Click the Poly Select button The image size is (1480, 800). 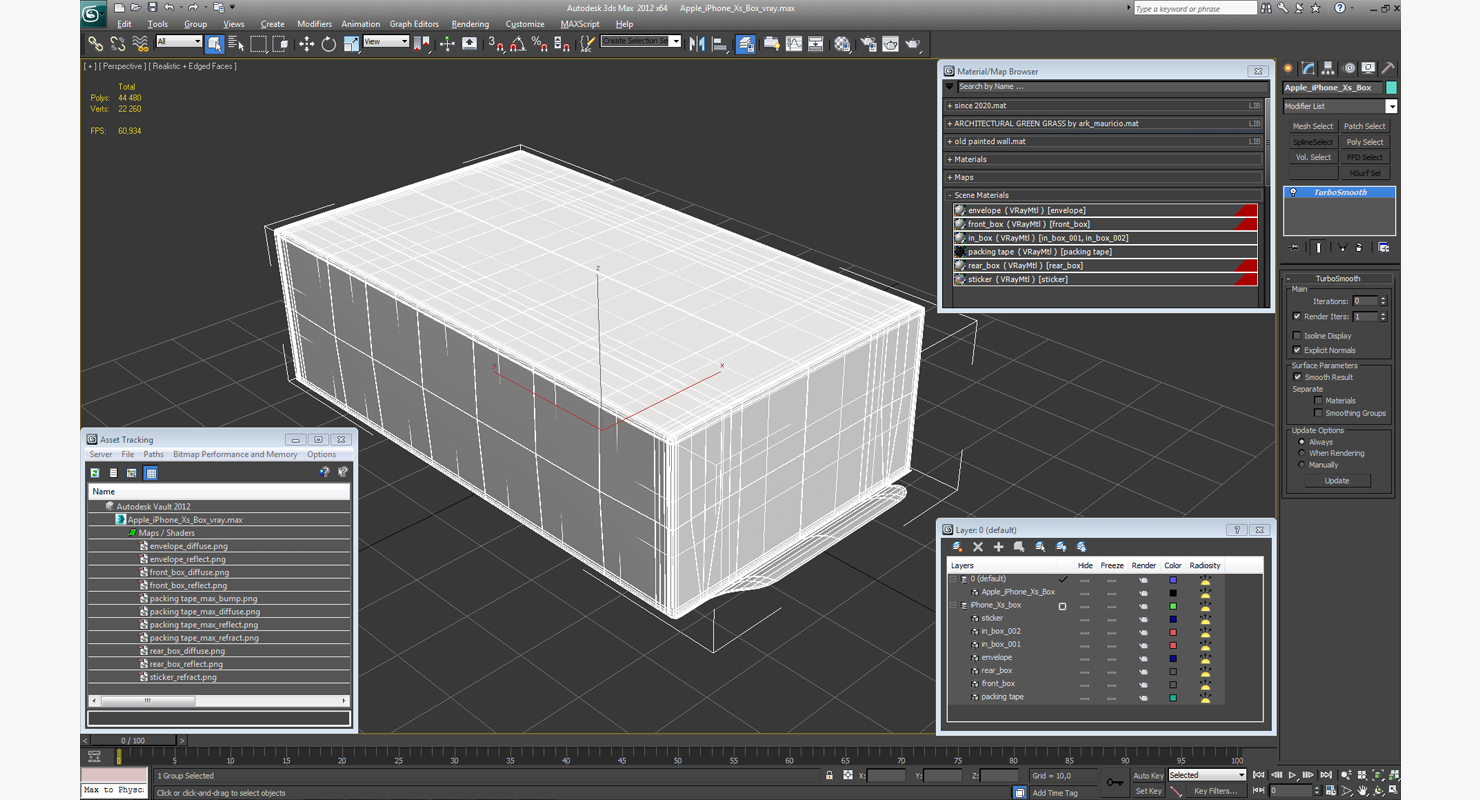pos(1364,142)
